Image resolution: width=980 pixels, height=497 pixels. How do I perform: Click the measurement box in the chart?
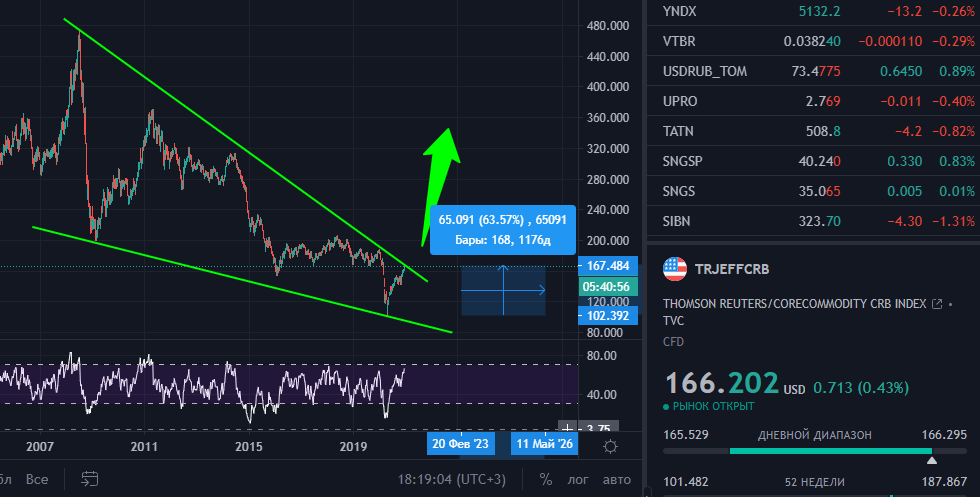coord(503,291)
